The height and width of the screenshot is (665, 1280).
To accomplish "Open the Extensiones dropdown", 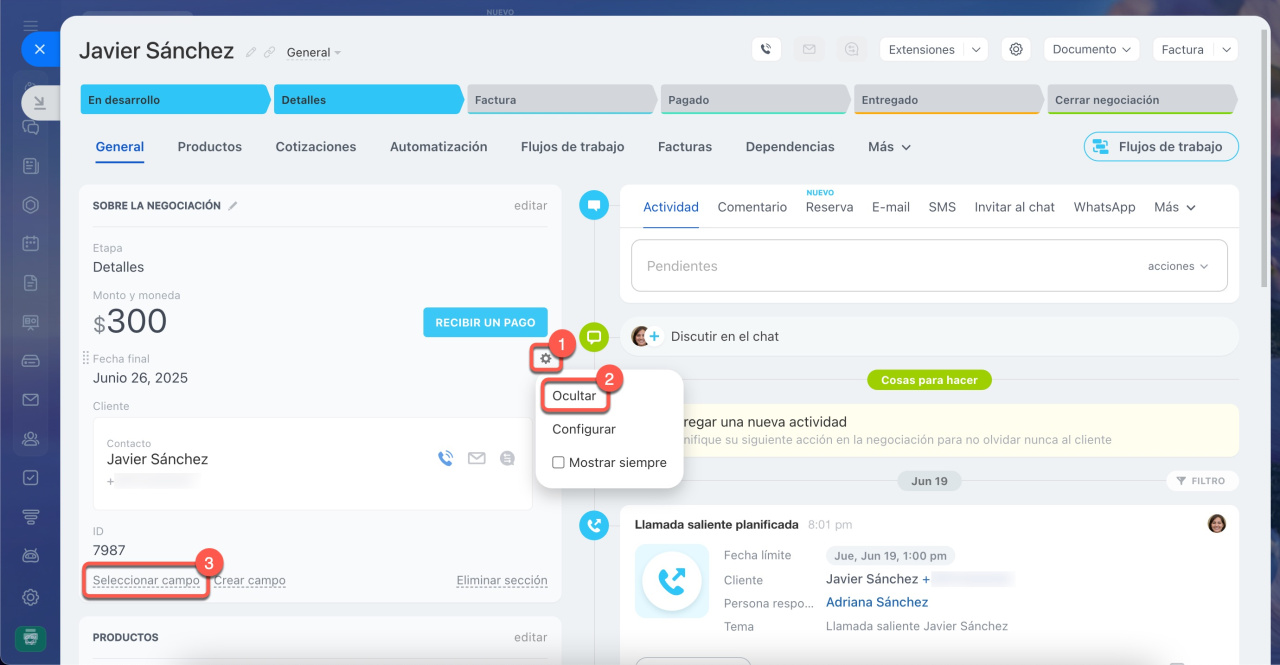I will [933, 49].
